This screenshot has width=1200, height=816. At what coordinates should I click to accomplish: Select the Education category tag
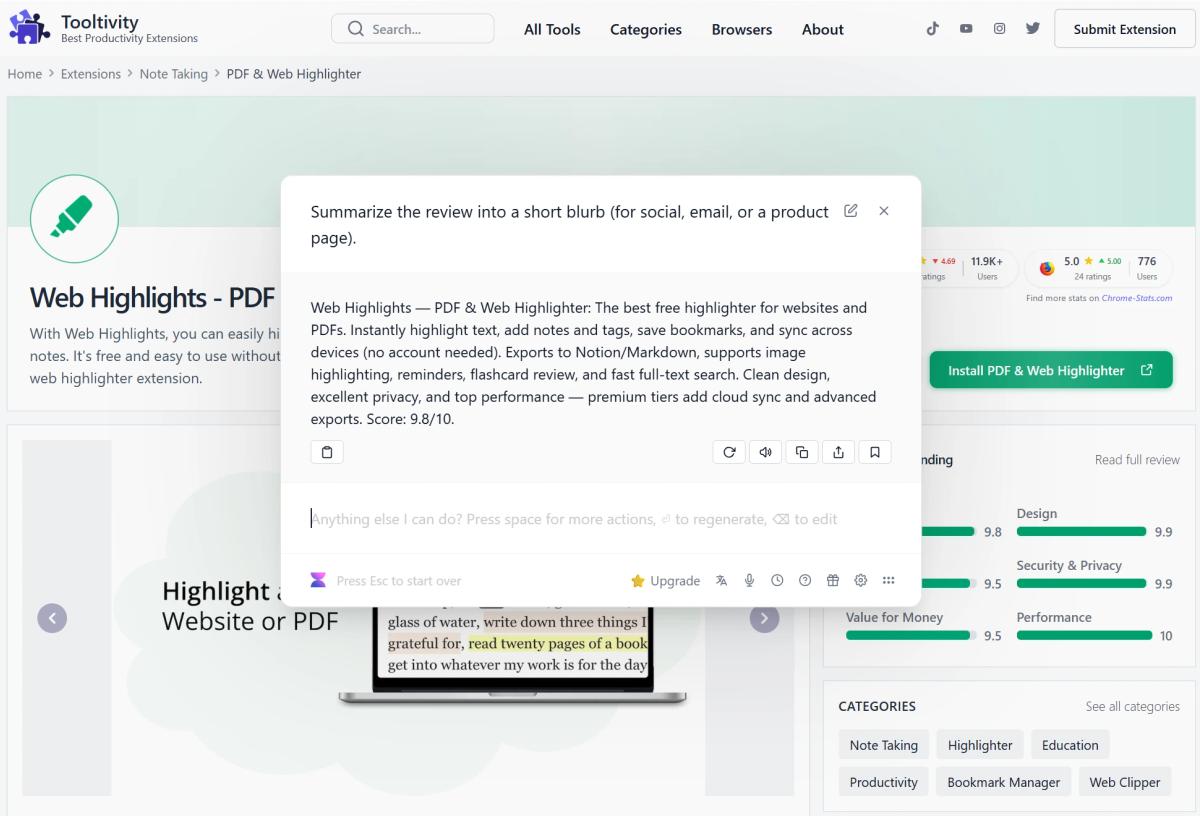[1070, 745]
